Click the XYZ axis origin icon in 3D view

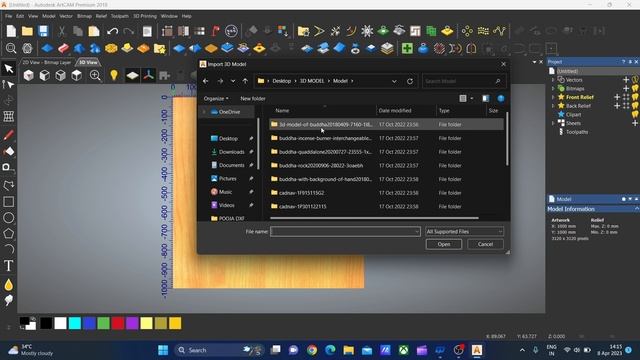coord(149,76)
